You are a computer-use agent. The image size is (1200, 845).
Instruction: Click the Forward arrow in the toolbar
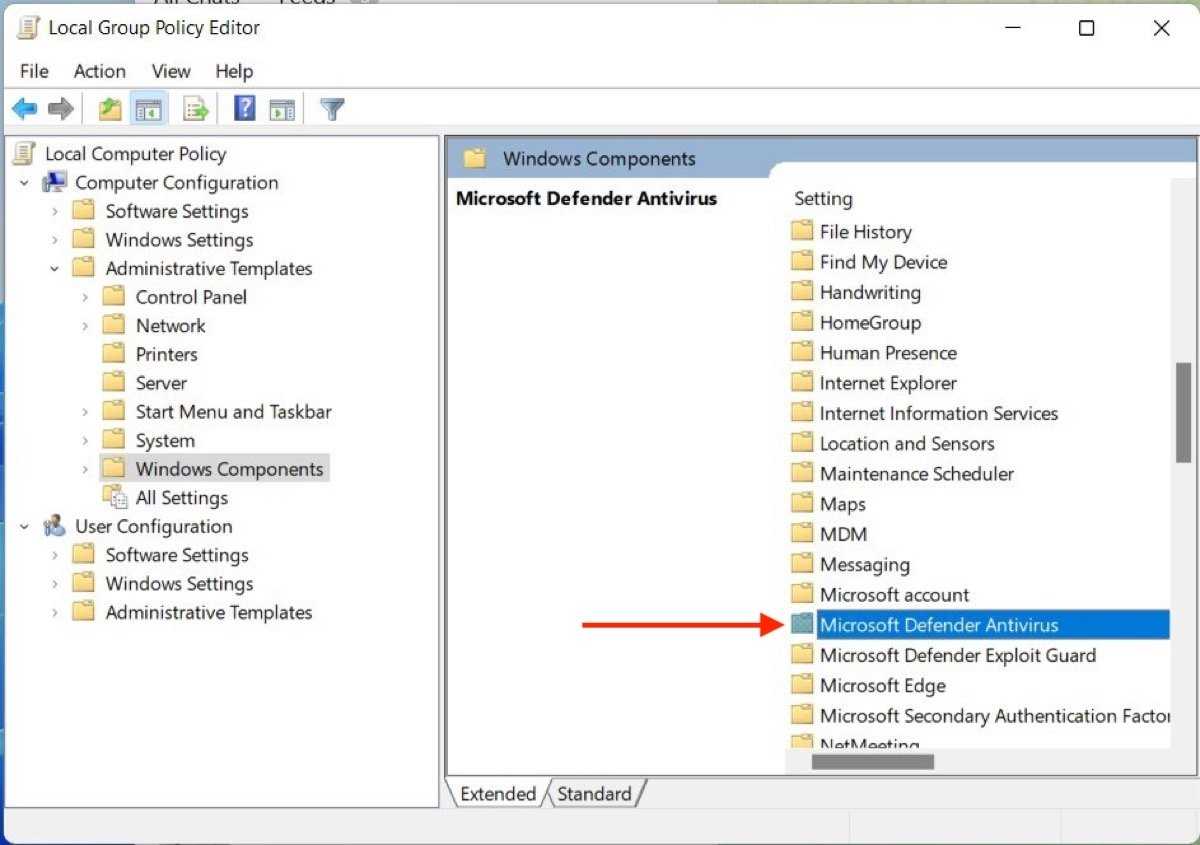tap(61, 109)
